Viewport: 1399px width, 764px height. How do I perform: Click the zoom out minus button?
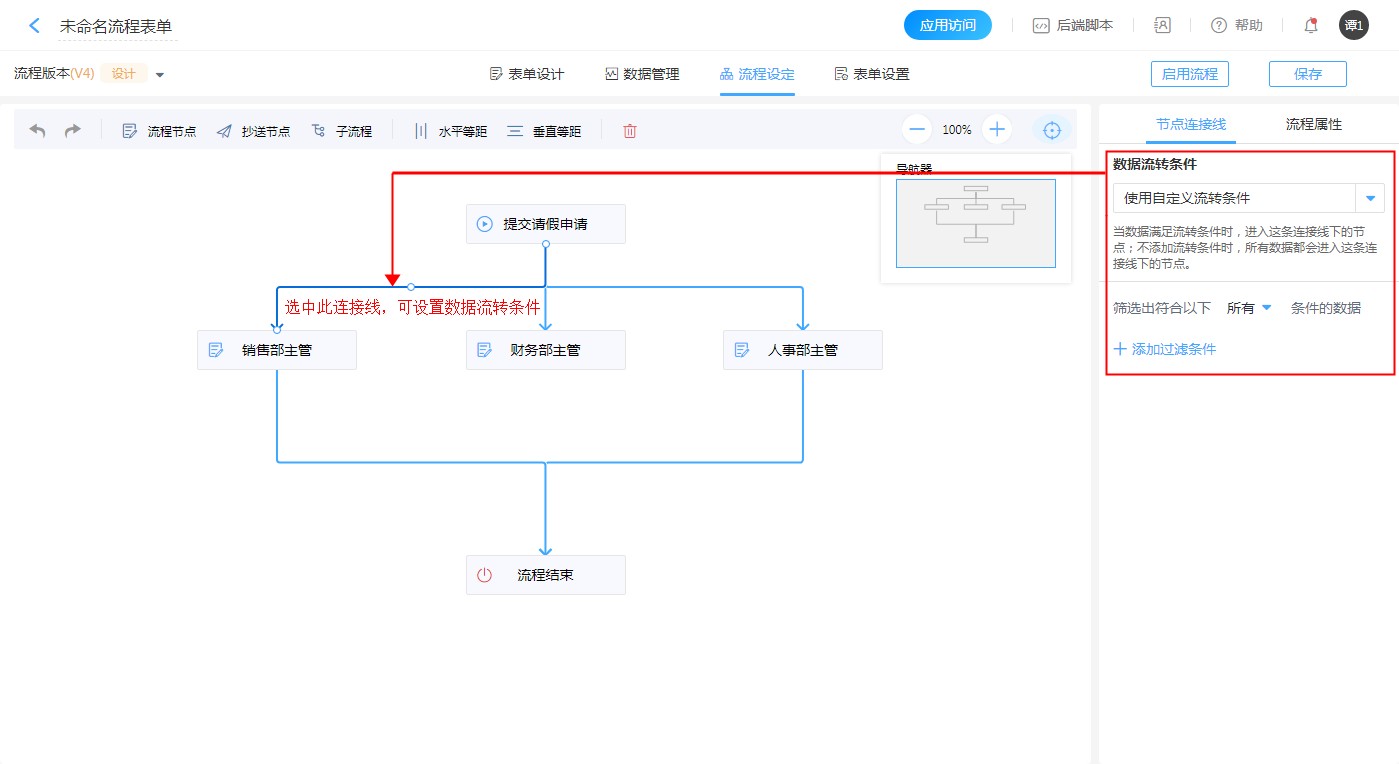point(917,129)
